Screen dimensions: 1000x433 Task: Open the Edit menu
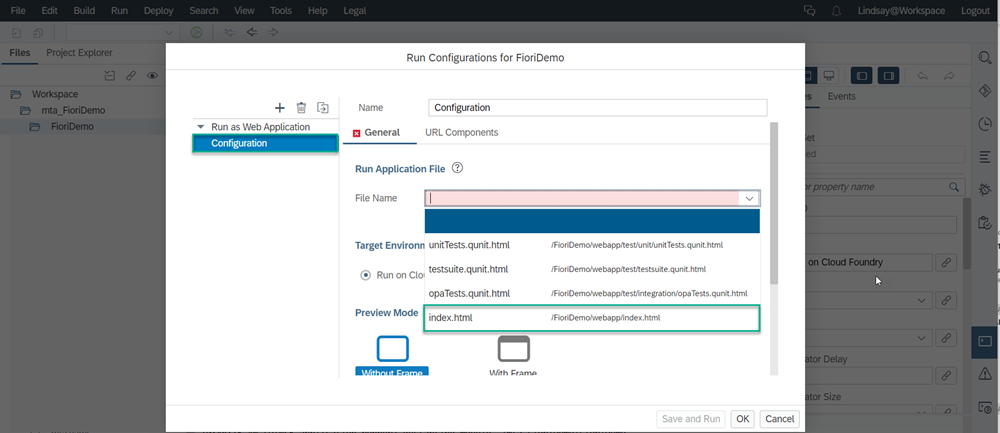(50, 11)
